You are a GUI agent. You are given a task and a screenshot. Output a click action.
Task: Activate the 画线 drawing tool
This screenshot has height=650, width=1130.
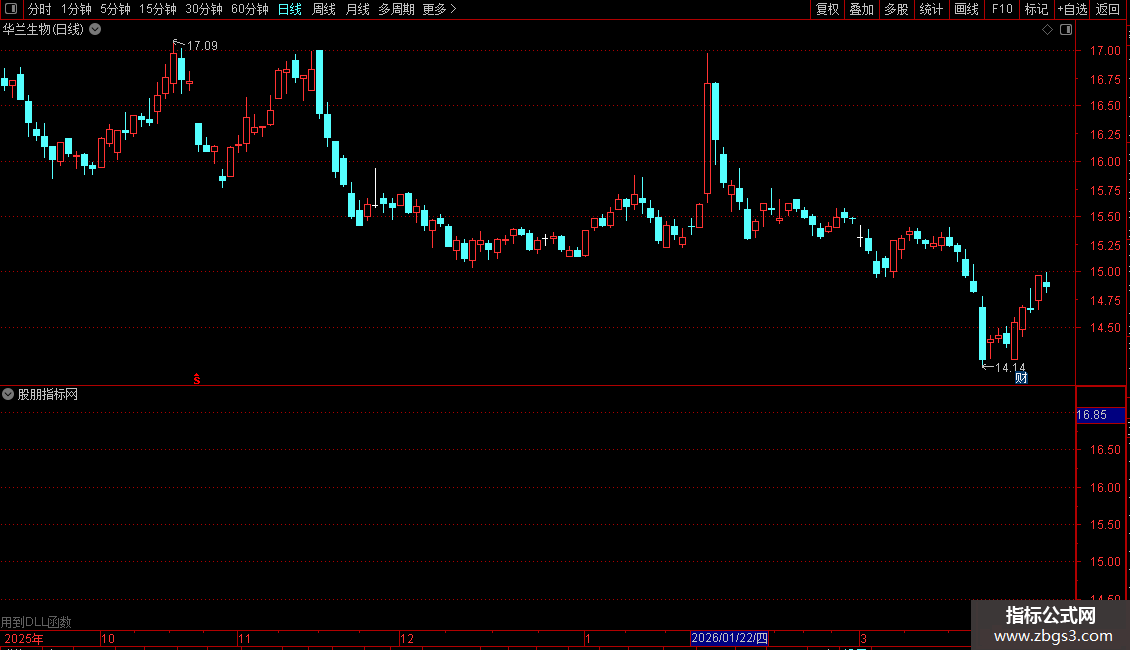(x=966, y=9)
